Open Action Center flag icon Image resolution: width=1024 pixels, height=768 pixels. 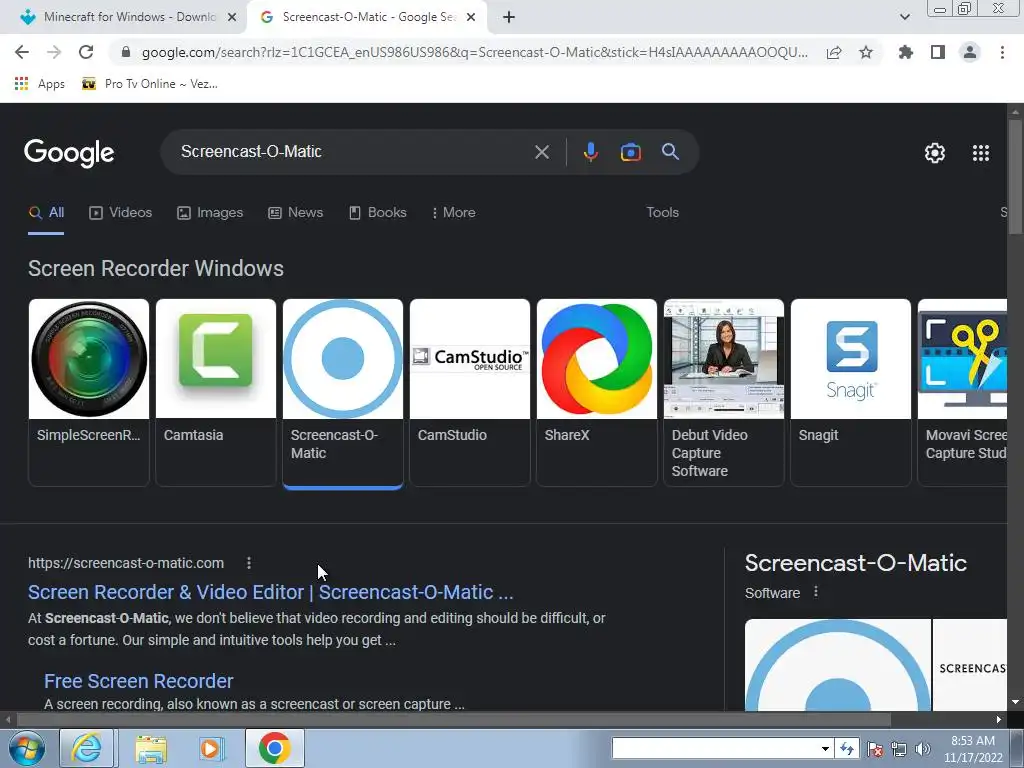coord(875,749)
